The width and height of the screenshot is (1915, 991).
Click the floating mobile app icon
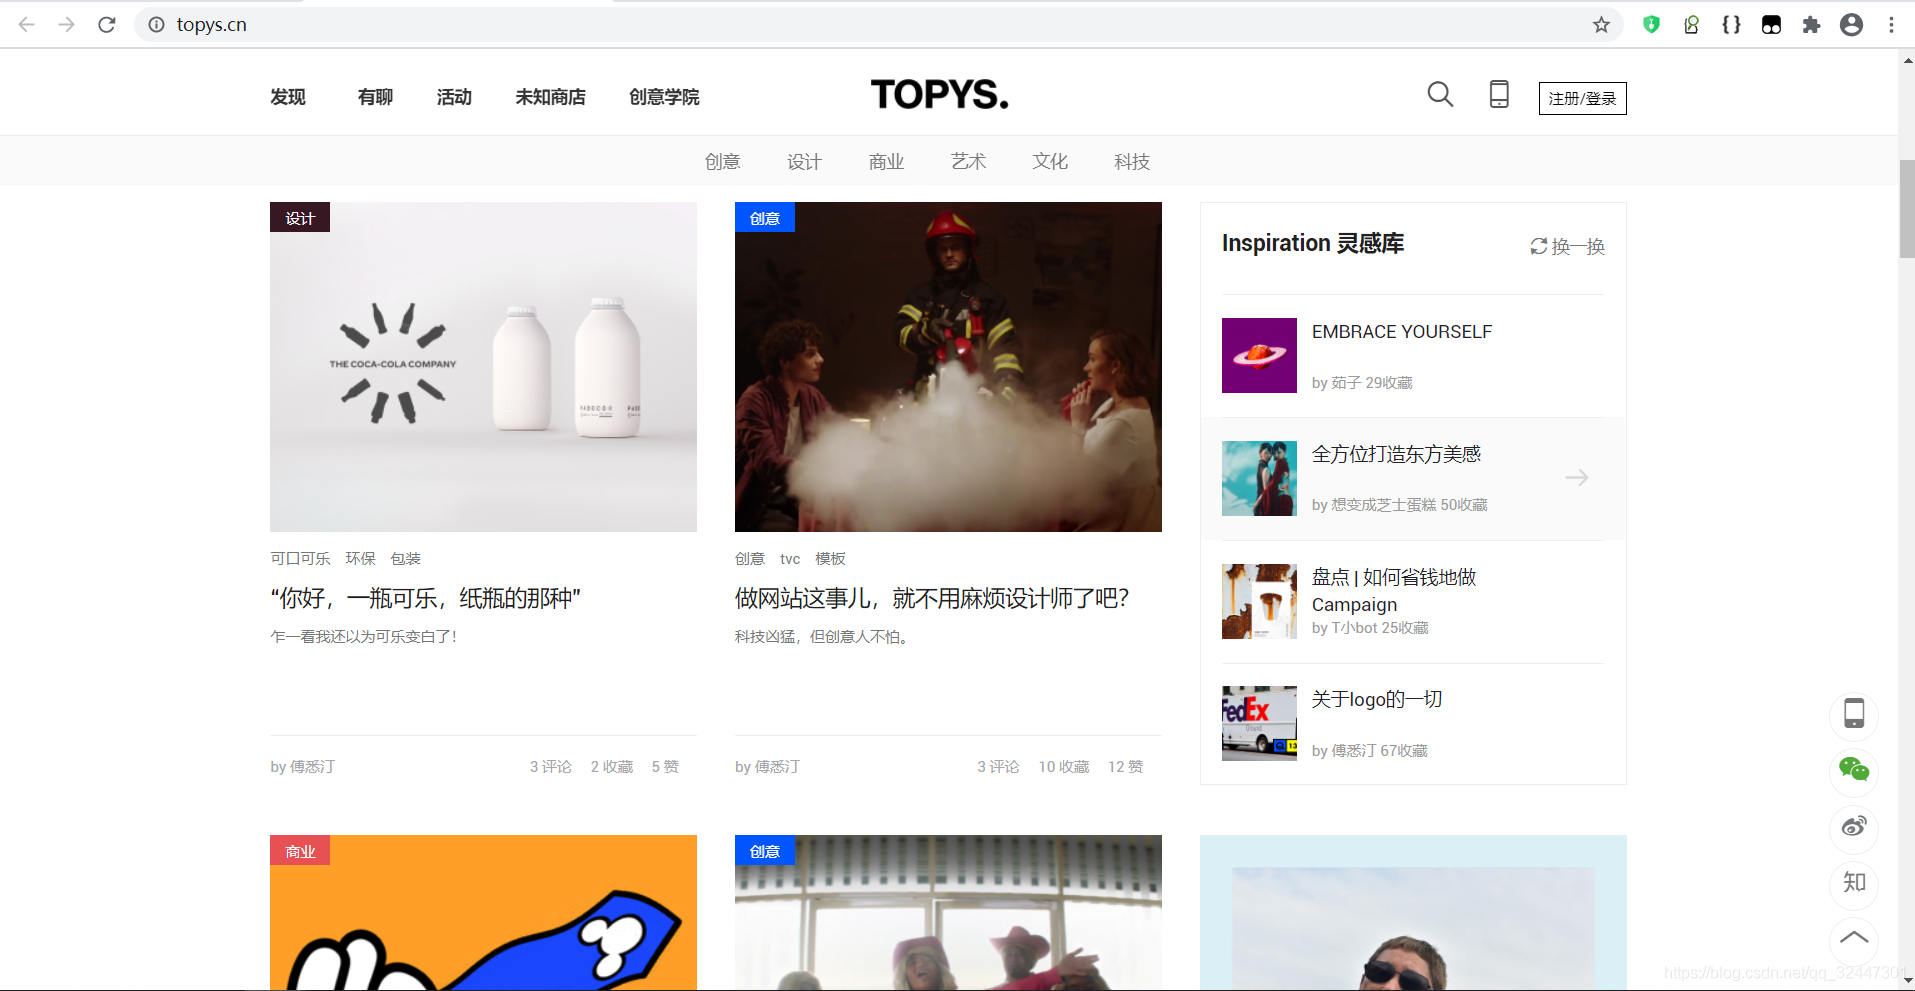point(1854,714)
